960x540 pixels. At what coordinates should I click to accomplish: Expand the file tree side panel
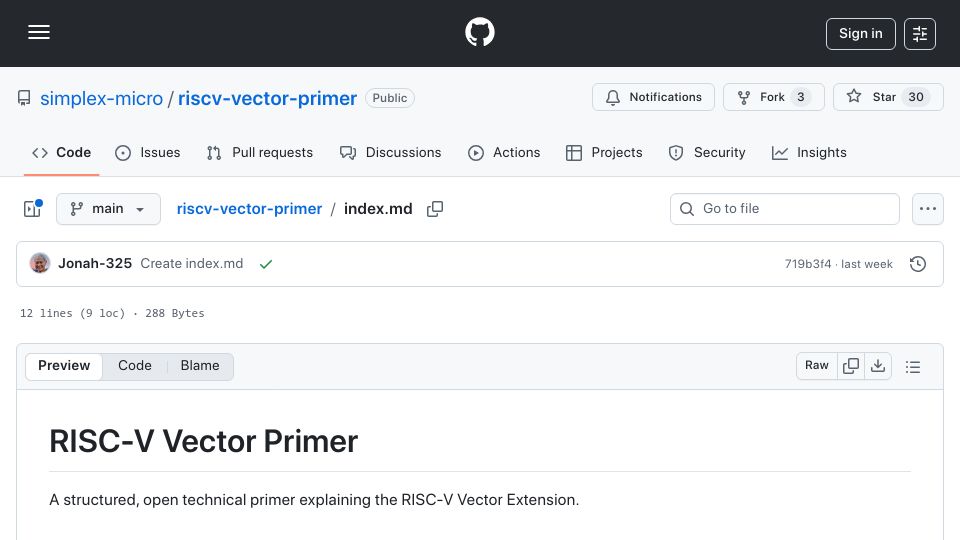(x=32, y=209)
